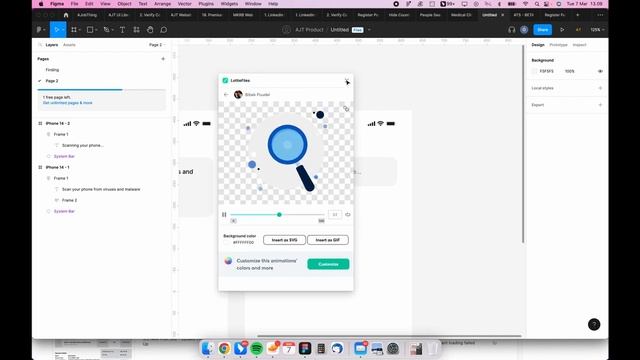Viewport: 640px width, 360px height.
Task: Select the Hand tool
Action: coord(150,30)
